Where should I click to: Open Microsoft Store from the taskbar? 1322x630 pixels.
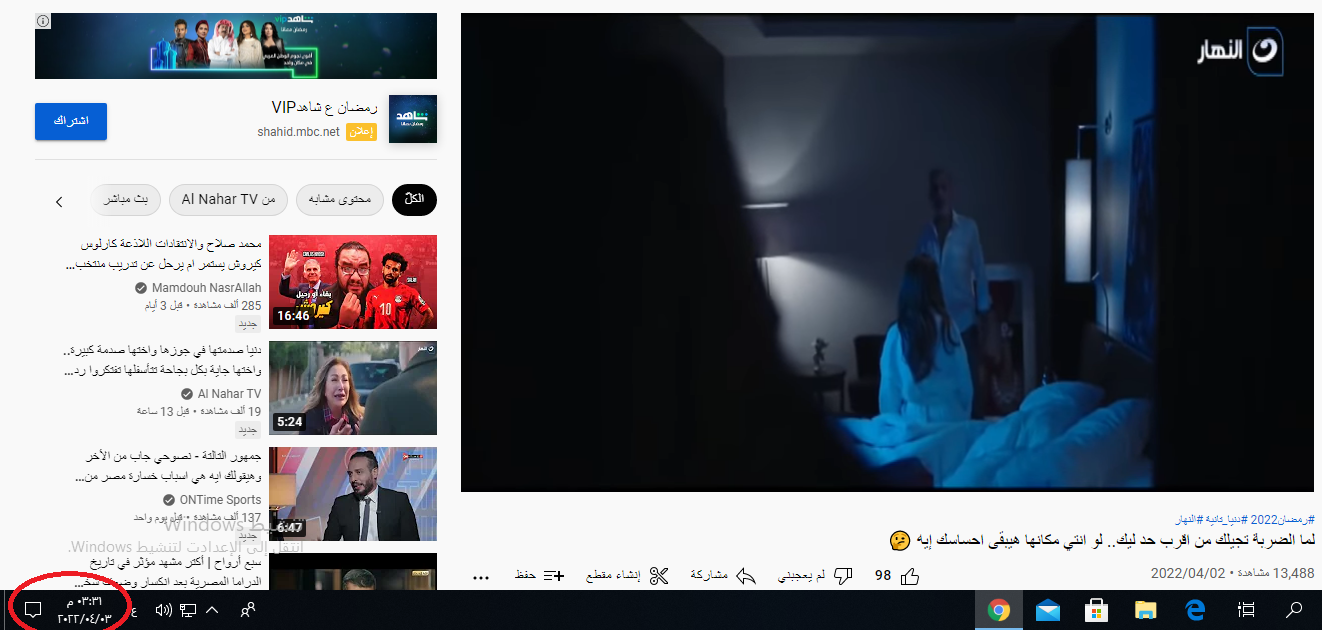click(x=1096, y=610)
